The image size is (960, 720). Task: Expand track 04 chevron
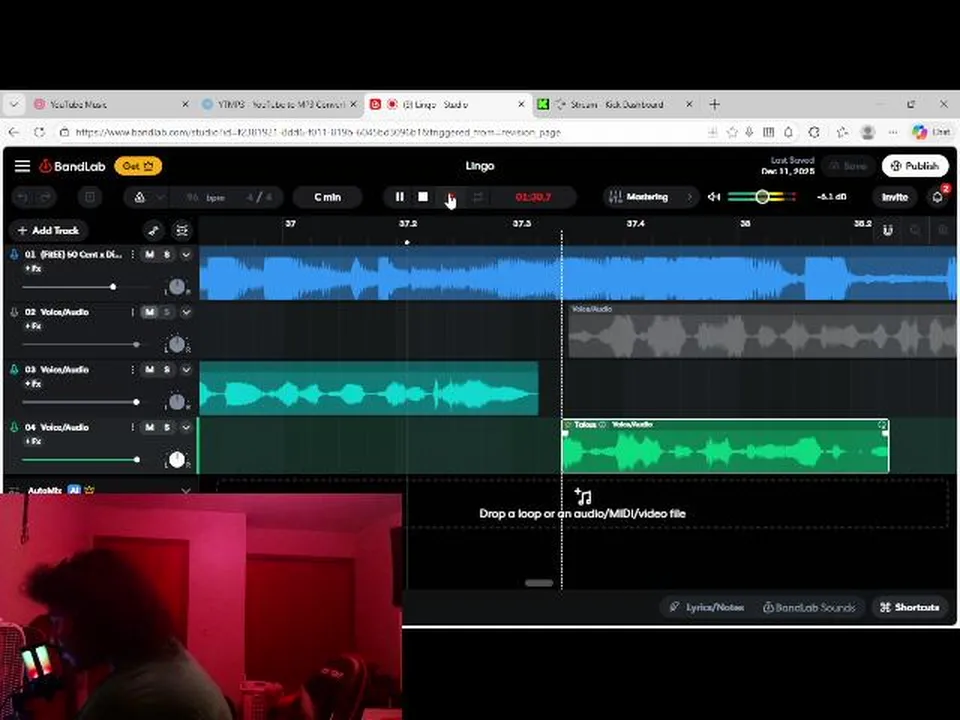tap(186, 427)
